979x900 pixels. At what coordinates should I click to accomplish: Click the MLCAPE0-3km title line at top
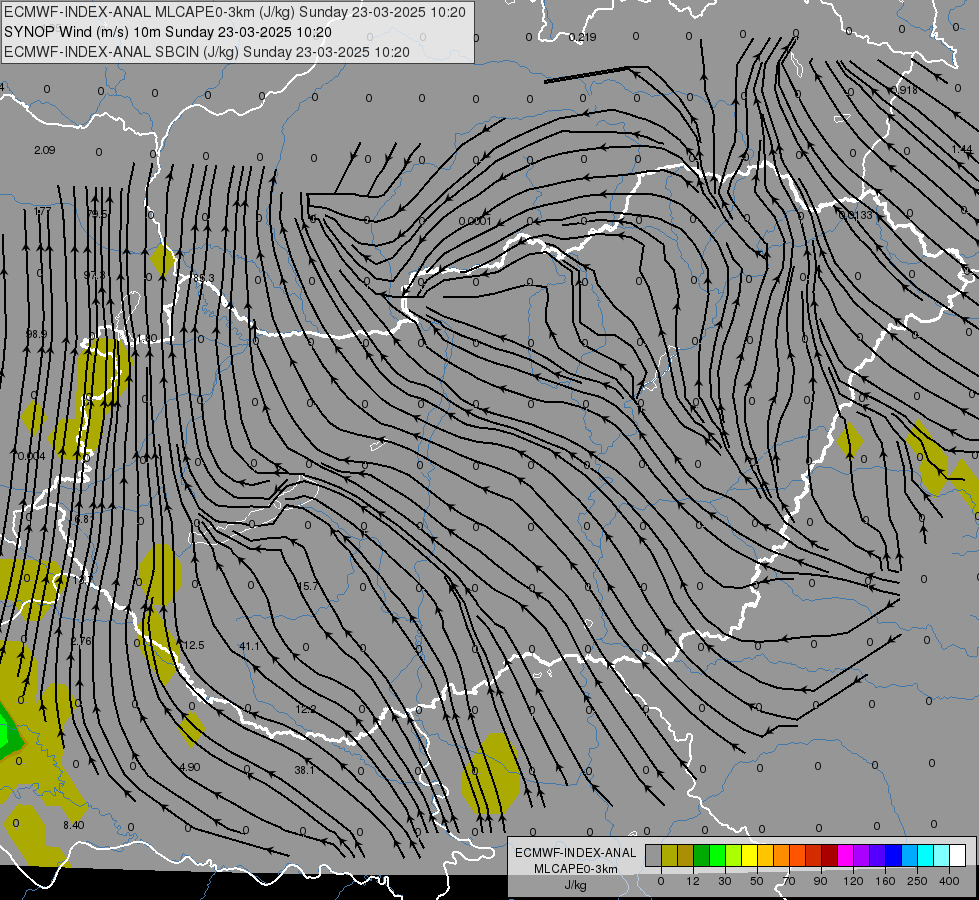(x=235, y=12)
